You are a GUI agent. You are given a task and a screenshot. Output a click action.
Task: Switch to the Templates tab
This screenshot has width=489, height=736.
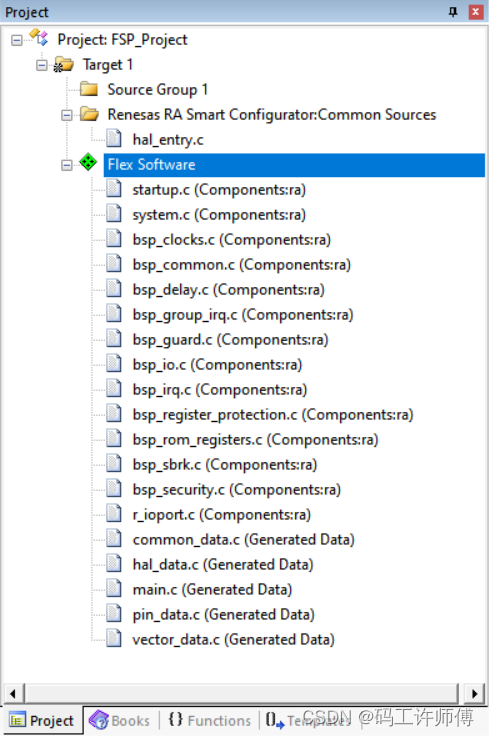(307, 721)
